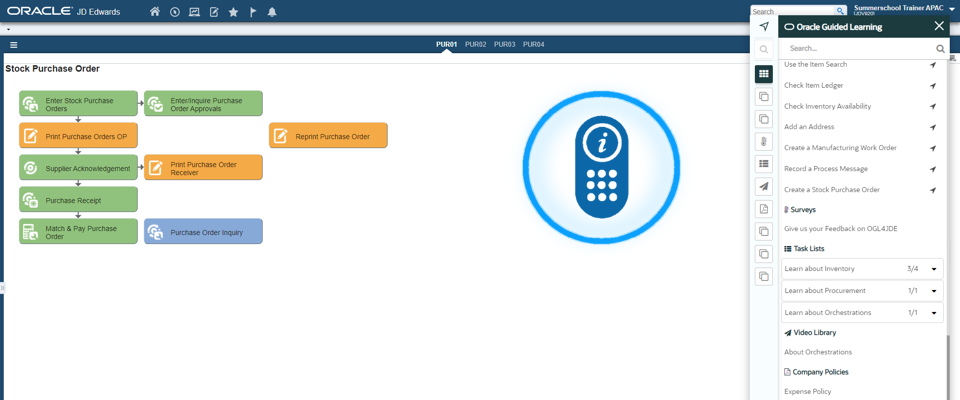Launch guide arrow for Check Item Ledger

(932, 86)
